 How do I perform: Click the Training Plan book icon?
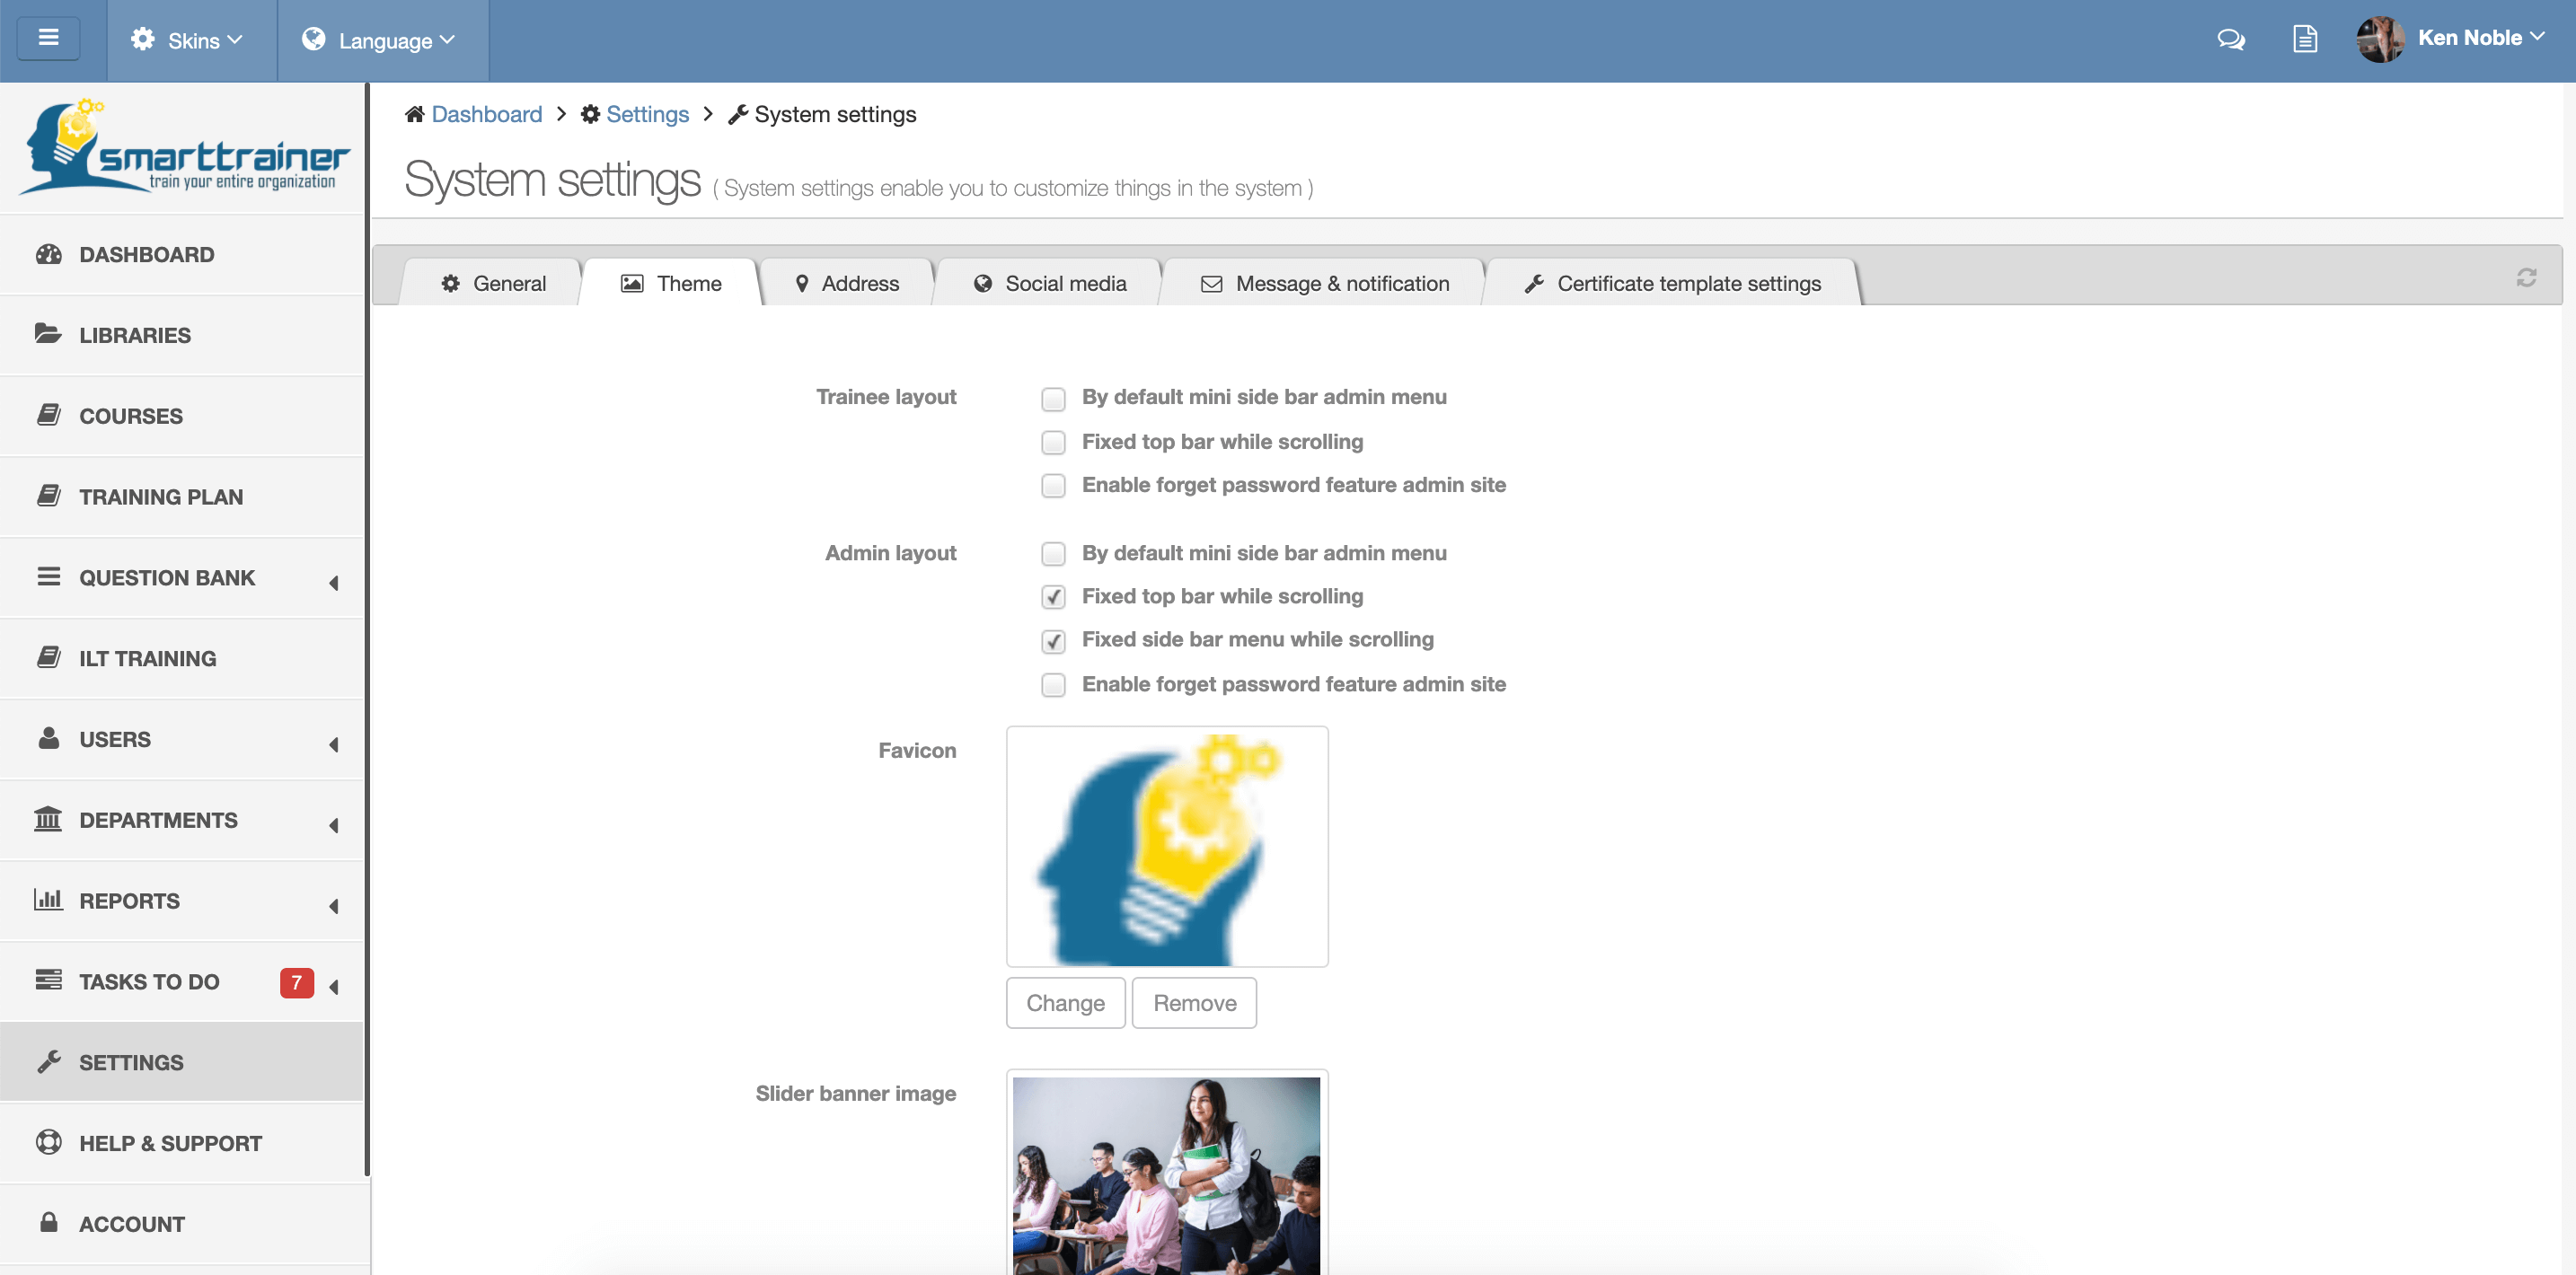click(x=48, y=496)
